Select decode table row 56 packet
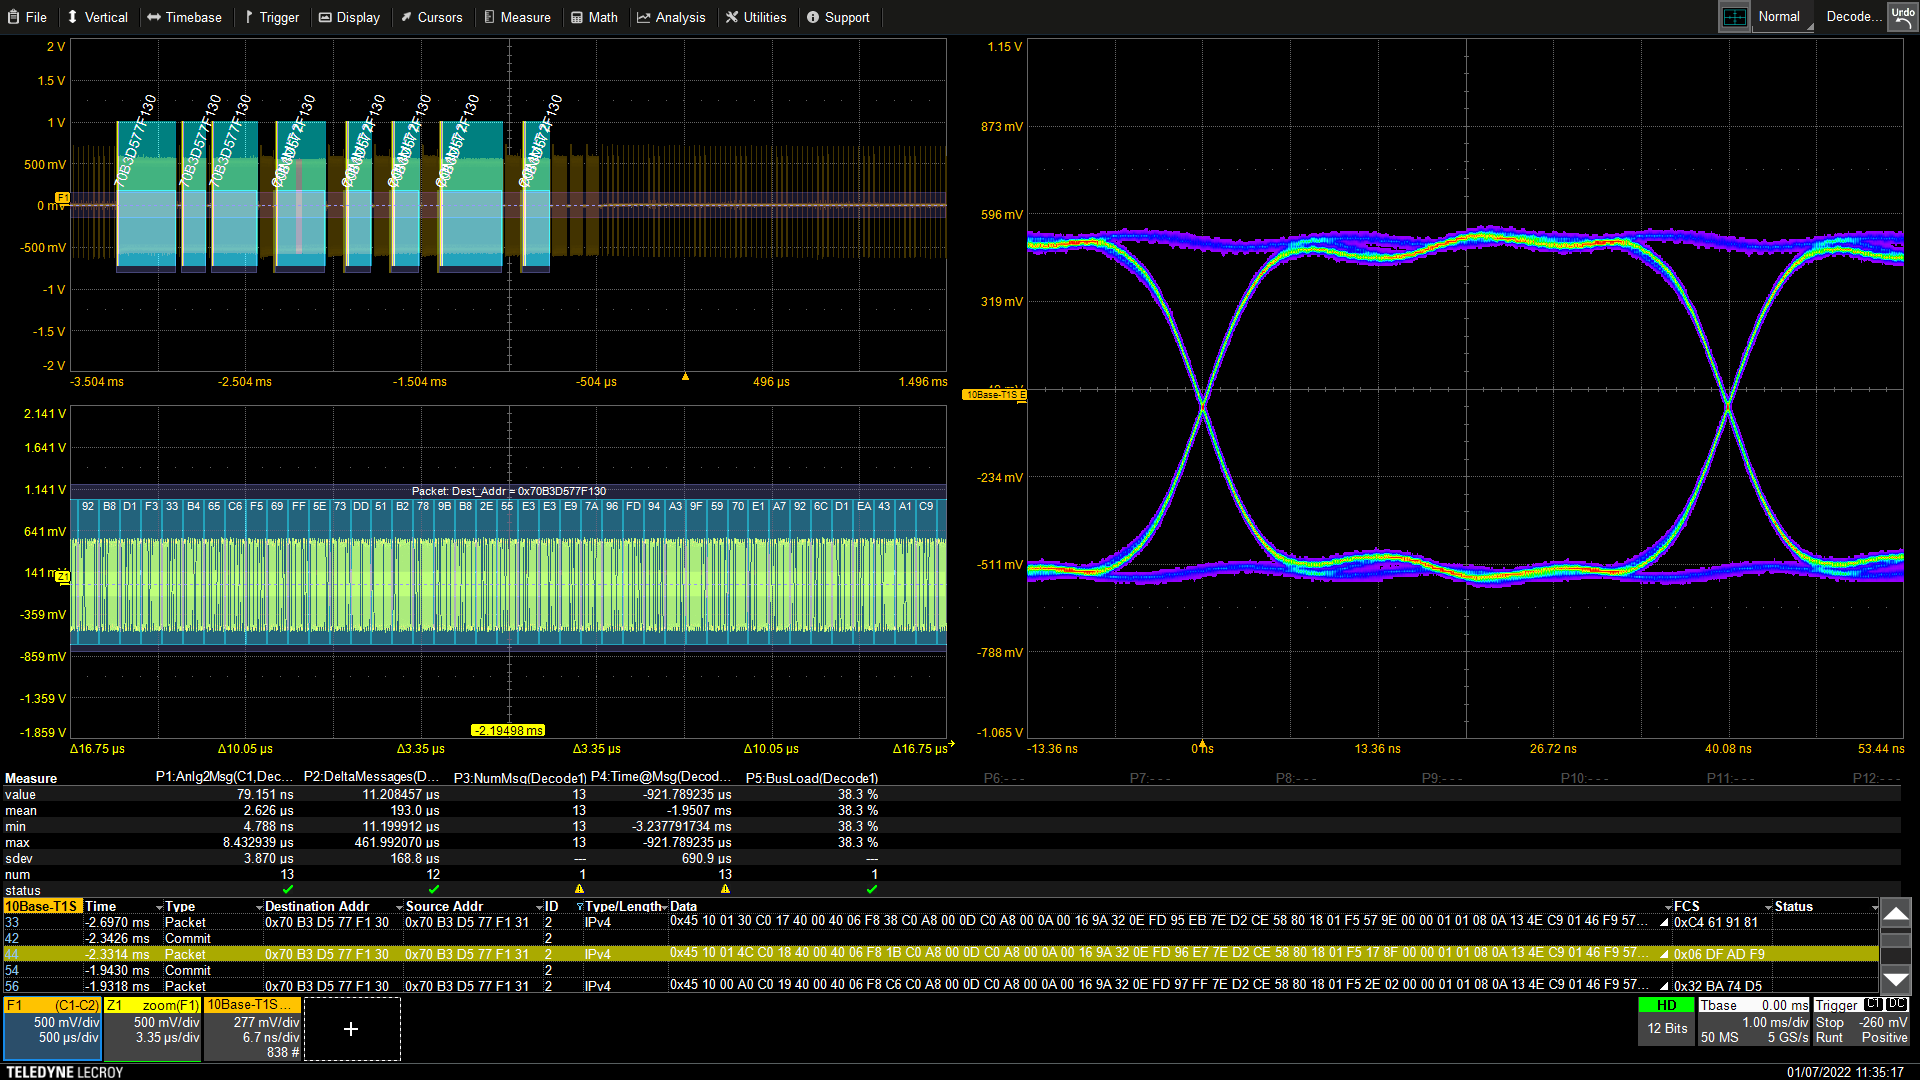This screenshot has width=1920, height=1080. point(185,986)
